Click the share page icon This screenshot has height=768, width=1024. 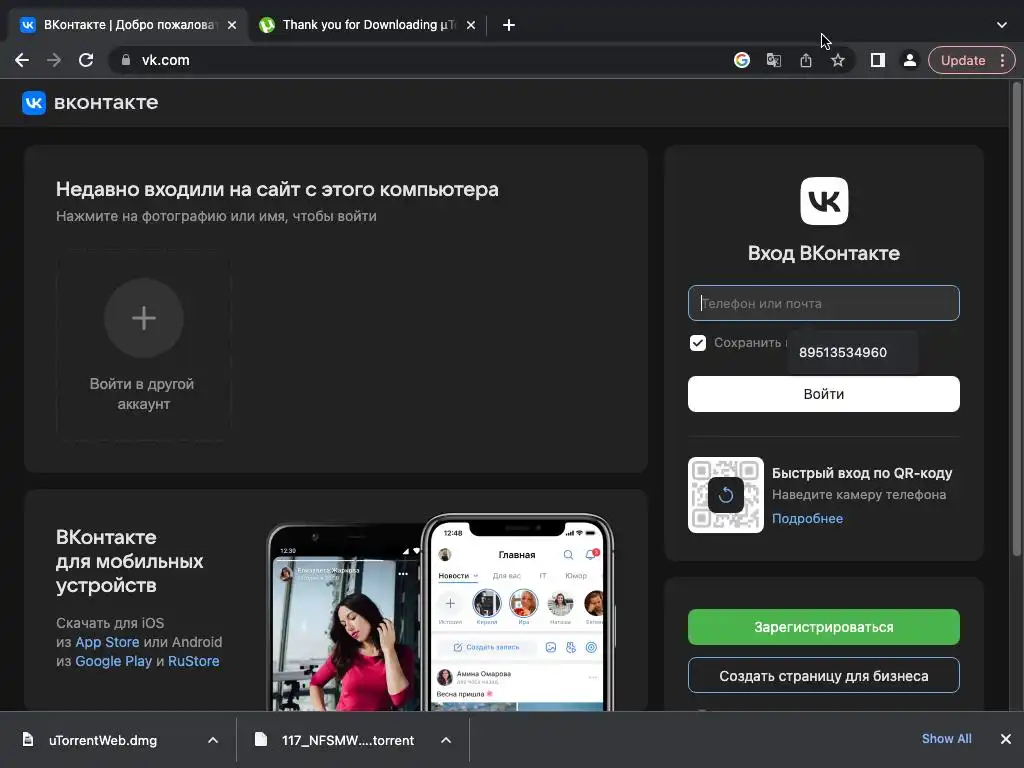pyautogui.click(x=806, y=60)
